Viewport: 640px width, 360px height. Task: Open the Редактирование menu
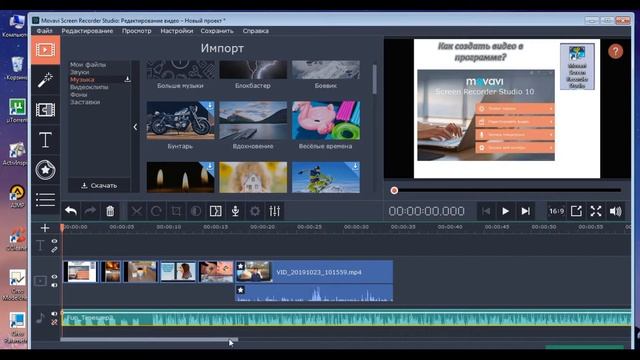pos(87,31)
